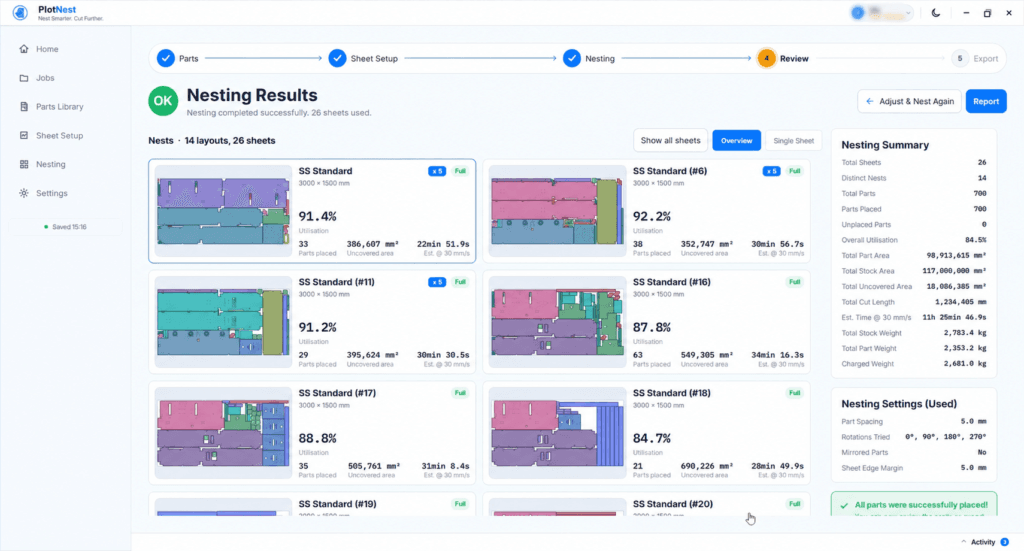Open SS Standard (#16) layout thumbnail

(x=557, y=322)
